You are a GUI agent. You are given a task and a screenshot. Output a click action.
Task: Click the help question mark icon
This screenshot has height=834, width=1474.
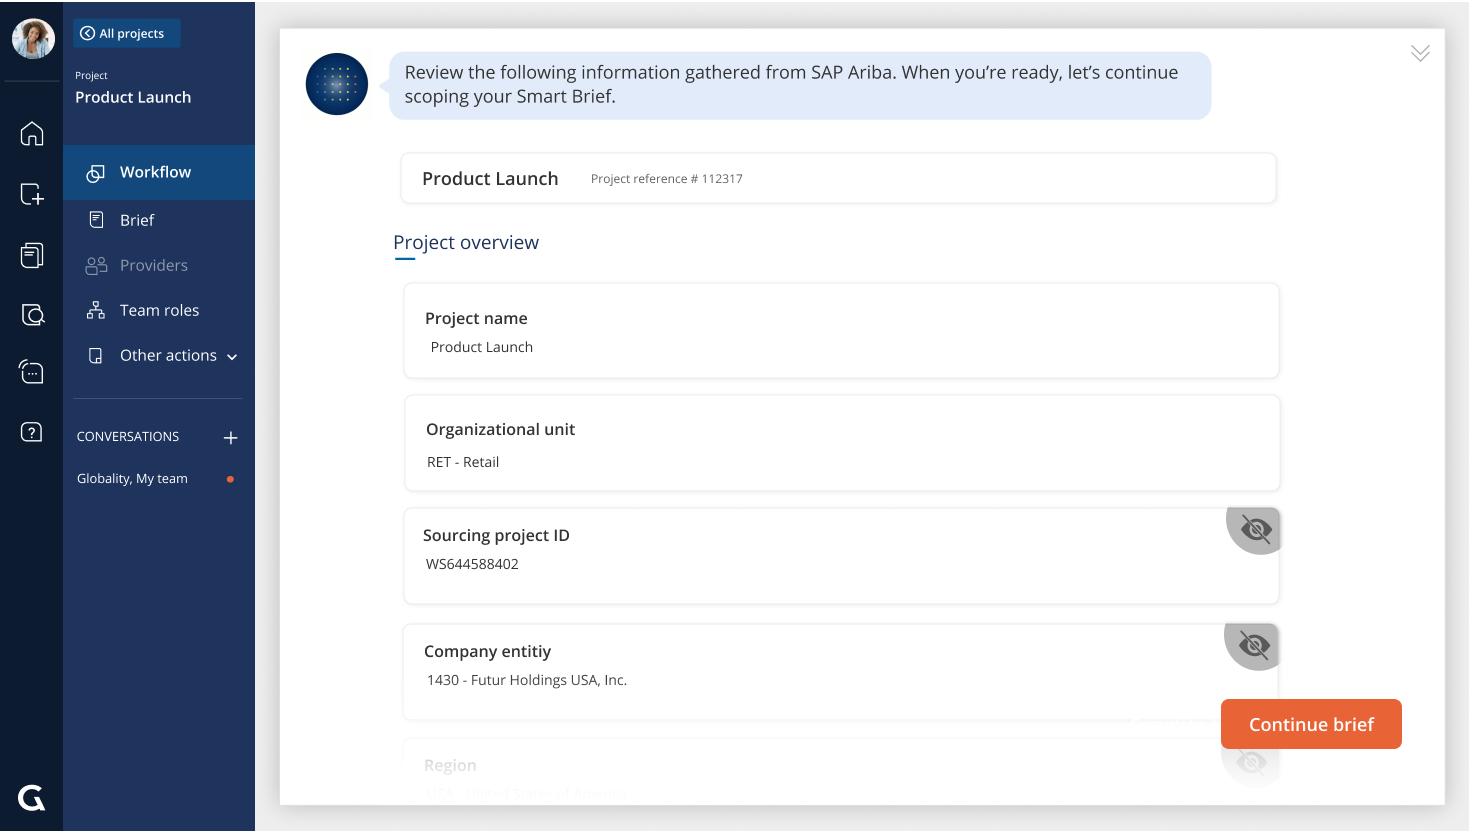click(32, 431)
